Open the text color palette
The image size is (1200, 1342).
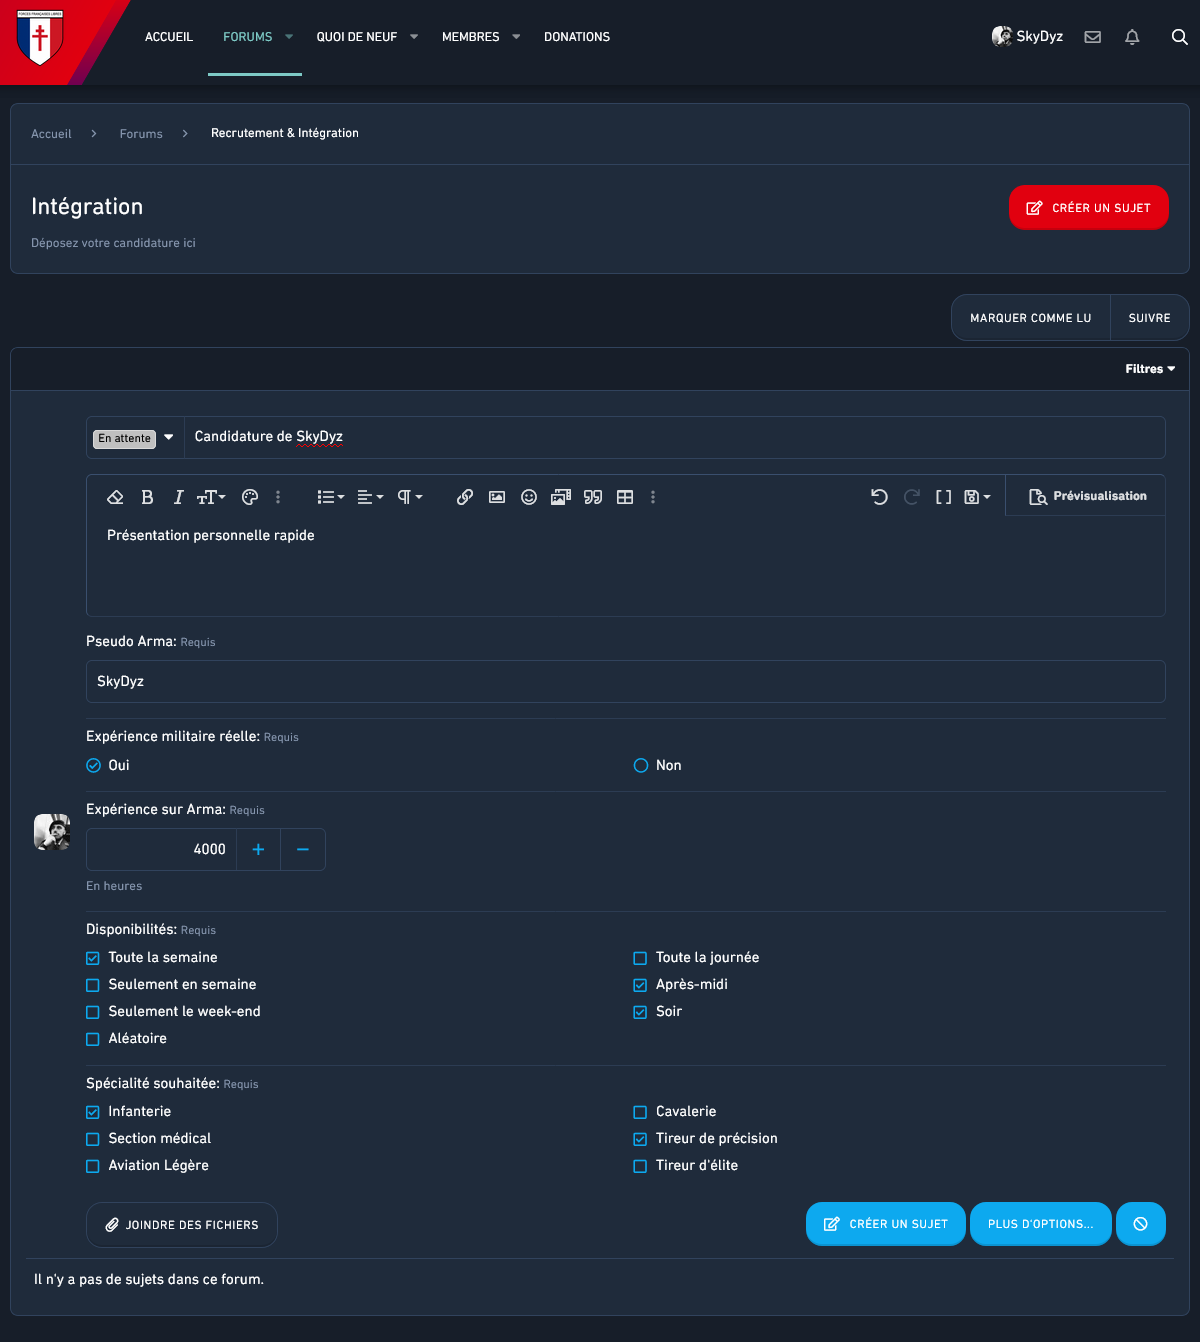tap(250, 497)
